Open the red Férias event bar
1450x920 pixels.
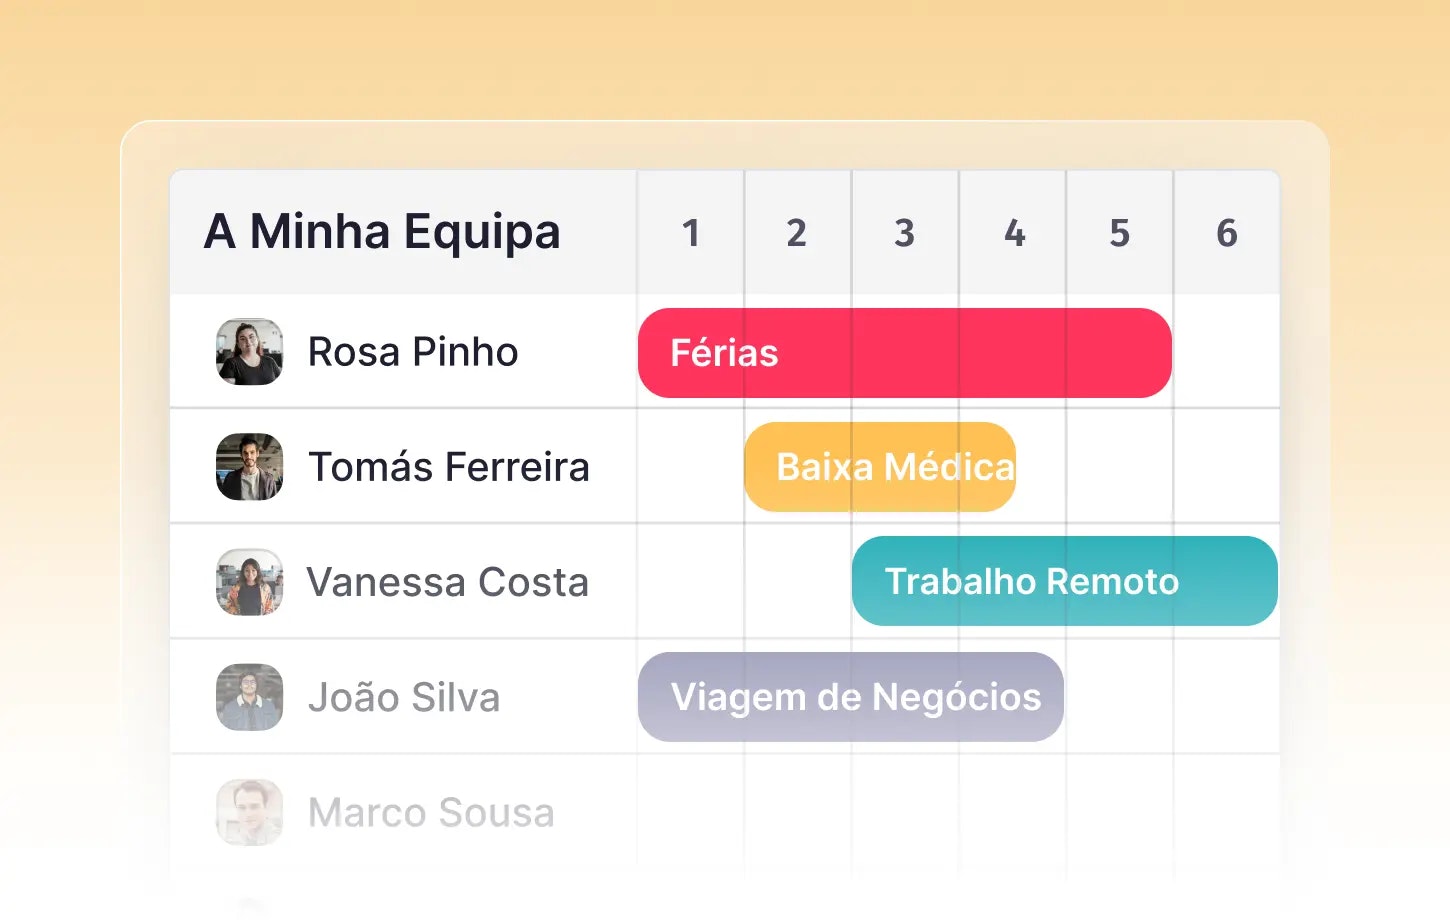(x=904, y=353)
